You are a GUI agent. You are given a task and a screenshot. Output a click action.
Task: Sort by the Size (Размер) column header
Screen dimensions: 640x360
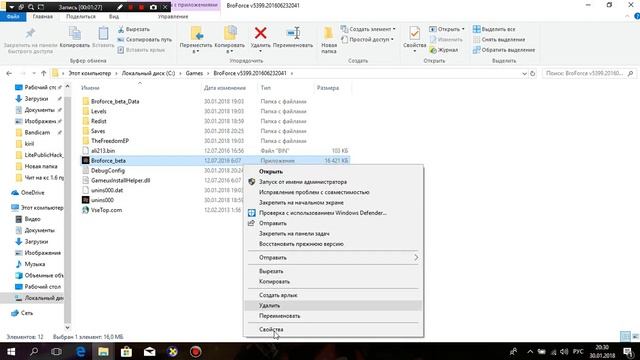tap(328, 88)
